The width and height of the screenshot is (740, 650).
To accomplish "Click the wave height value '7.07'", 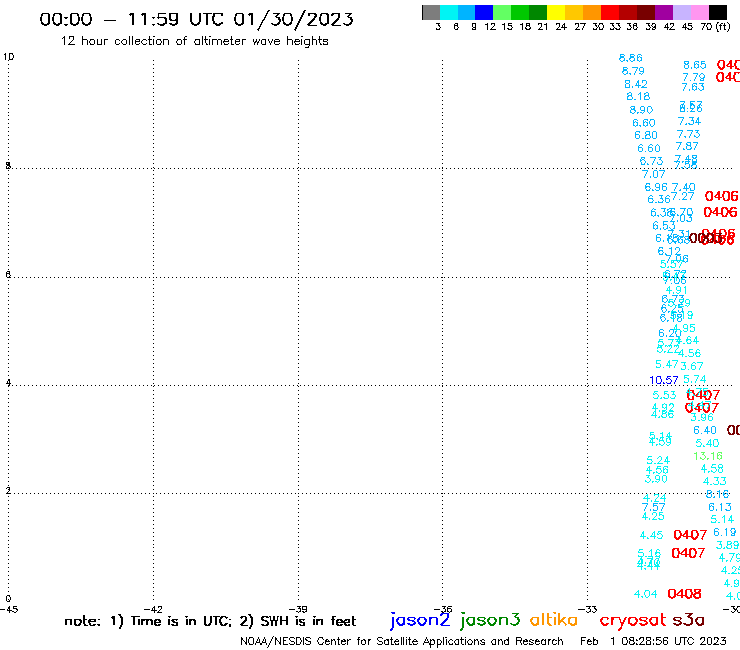I will (653, 175).
